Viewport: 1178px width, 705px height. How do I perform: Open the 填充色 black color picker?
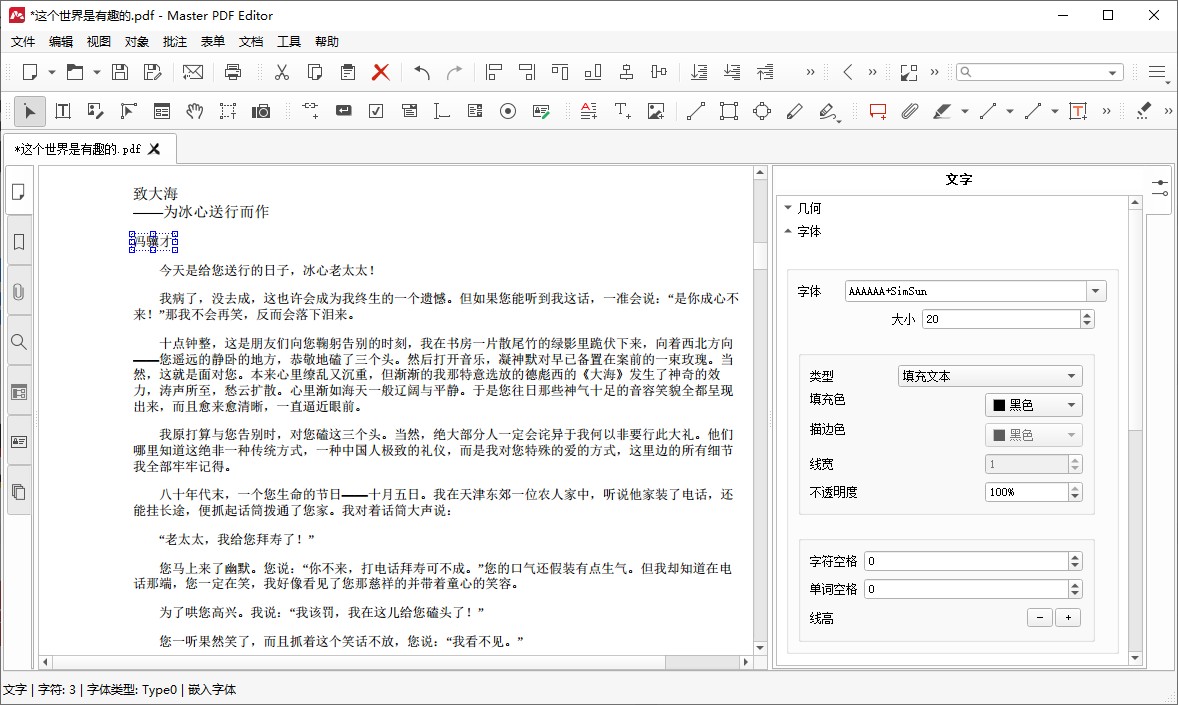[x=1034, y=405]
